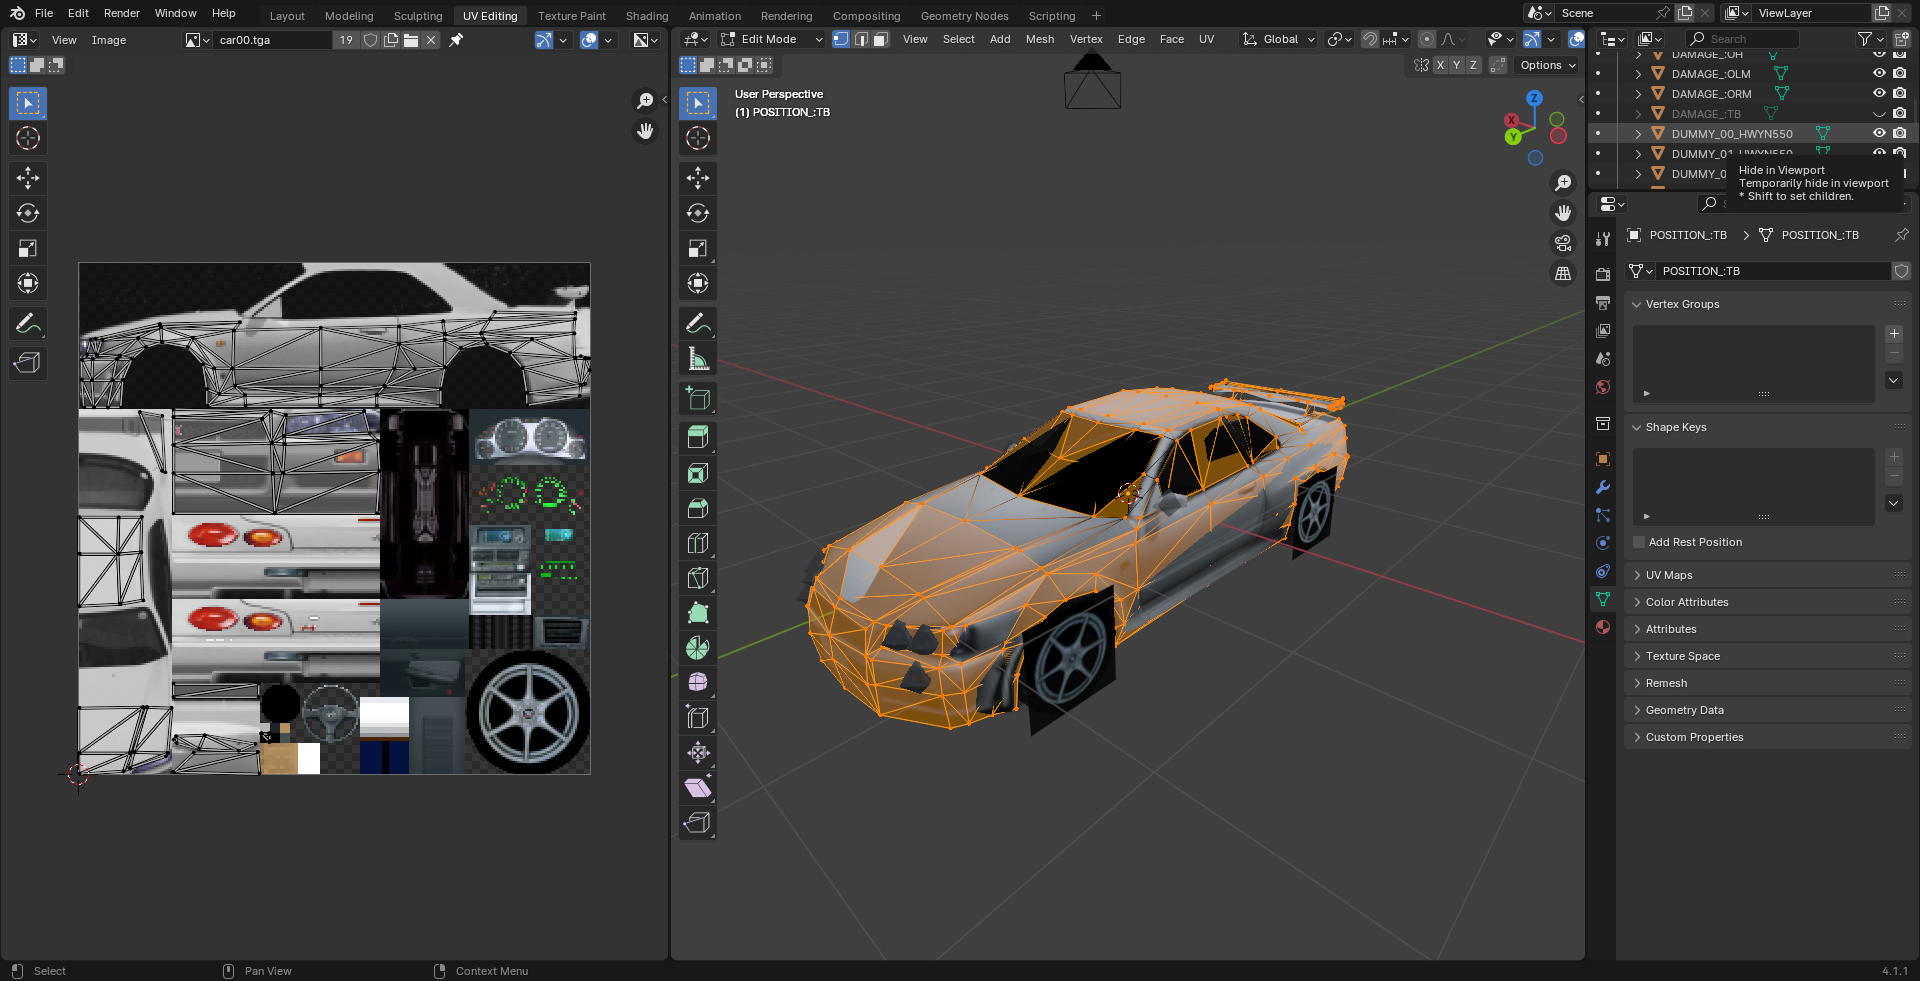
Task: Show DAMAGE_:TB in viewport
Action: click(x=1879, y=113)
